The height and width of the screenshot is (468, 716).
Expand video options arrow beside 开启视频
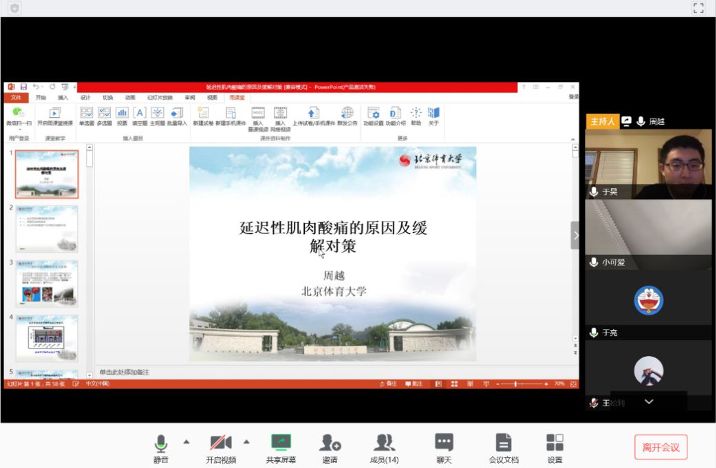click(x=246, y=440)
